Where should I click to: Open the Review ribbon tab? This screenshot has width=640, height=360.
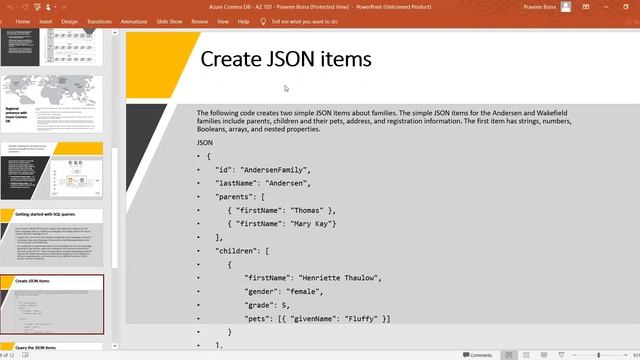[x=200, y=22]
